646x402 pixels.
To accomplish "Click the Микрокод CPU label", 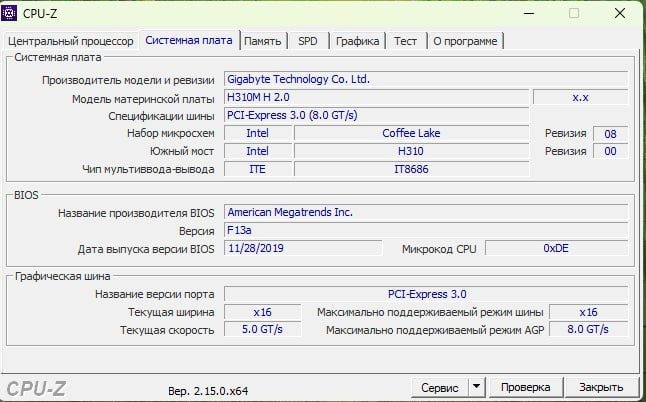I will click(439, 249).
